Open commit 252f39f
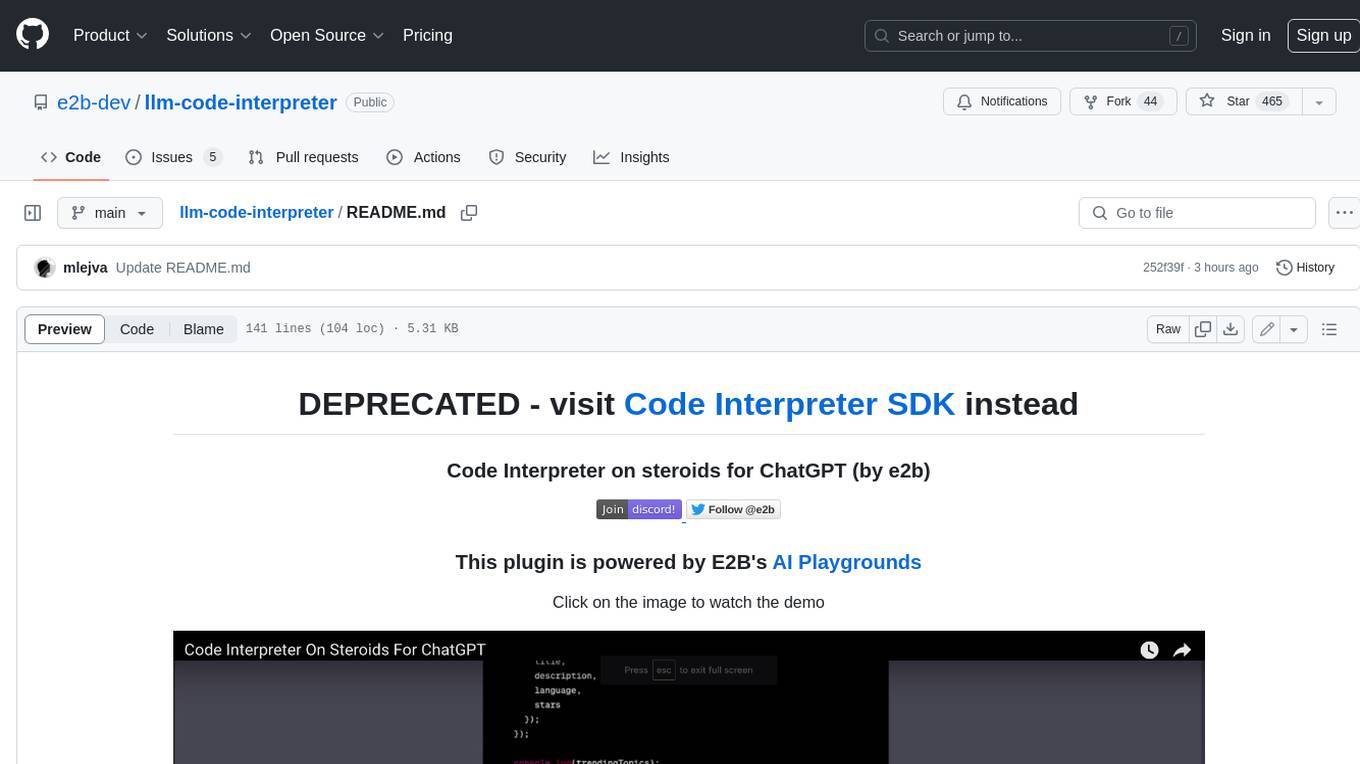 pos(1163,267)
